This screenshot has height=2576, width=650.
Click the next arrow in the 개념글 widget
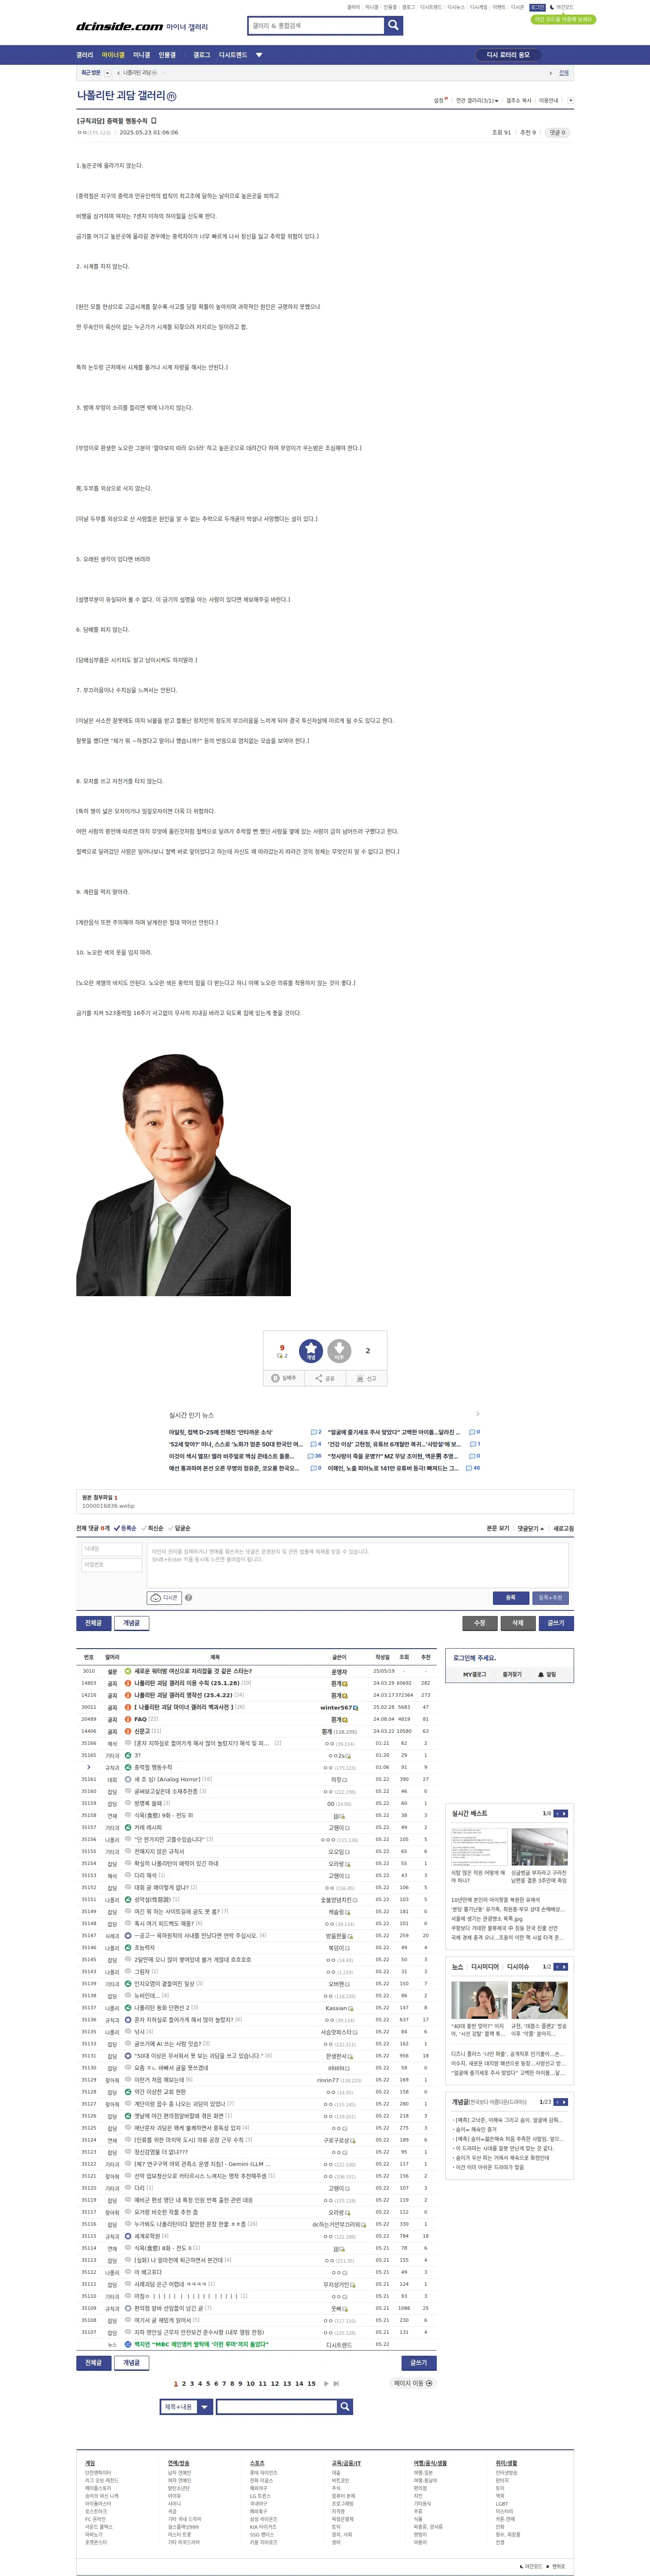coord(564,2102)
